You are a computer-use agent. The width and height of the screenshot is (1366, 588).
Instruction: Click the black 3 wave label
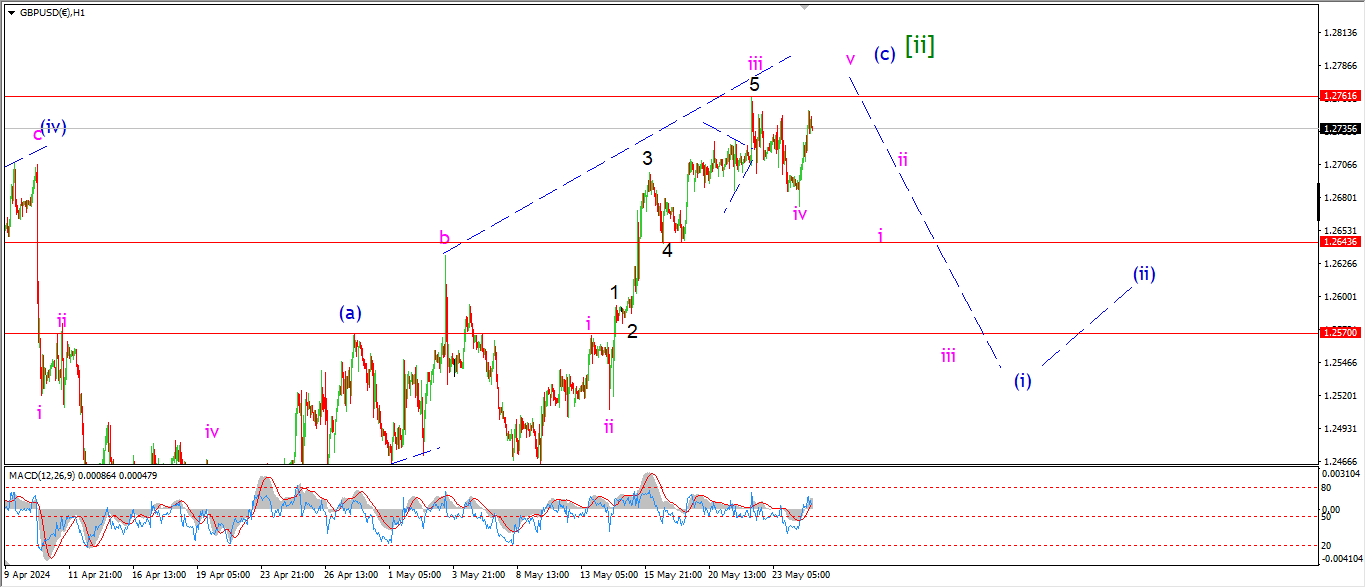648,158
